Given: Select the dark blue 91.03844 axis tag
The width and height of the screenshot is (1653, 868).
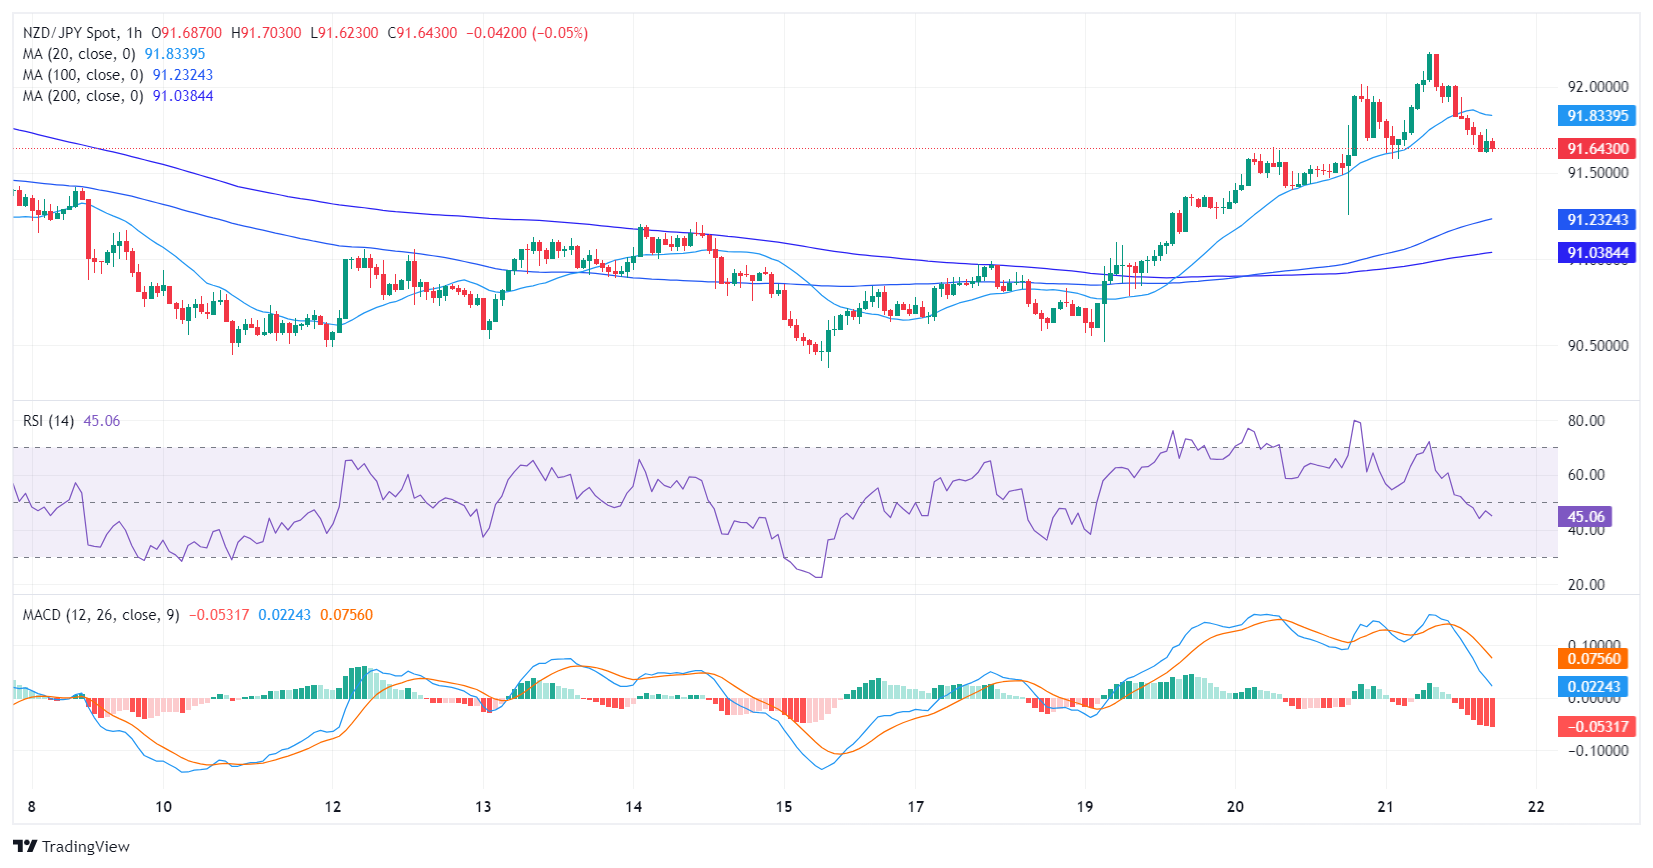Looking at the screenshot, I should coord(1597,253).
